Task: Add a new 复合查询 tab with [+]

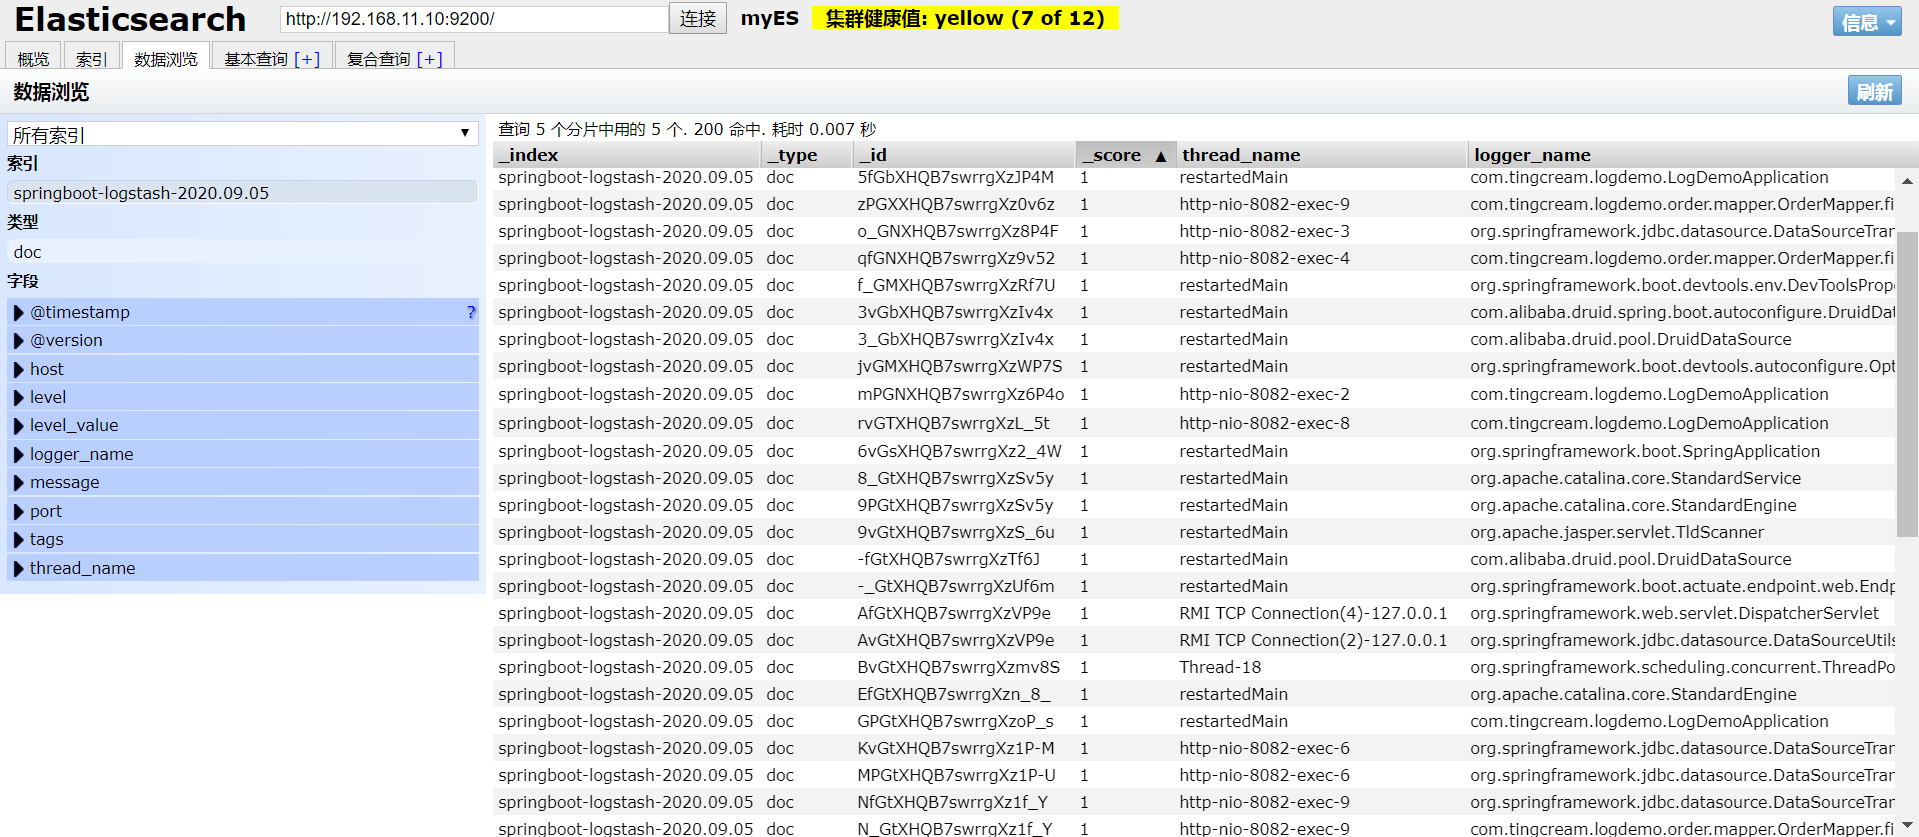Action: 429,59
